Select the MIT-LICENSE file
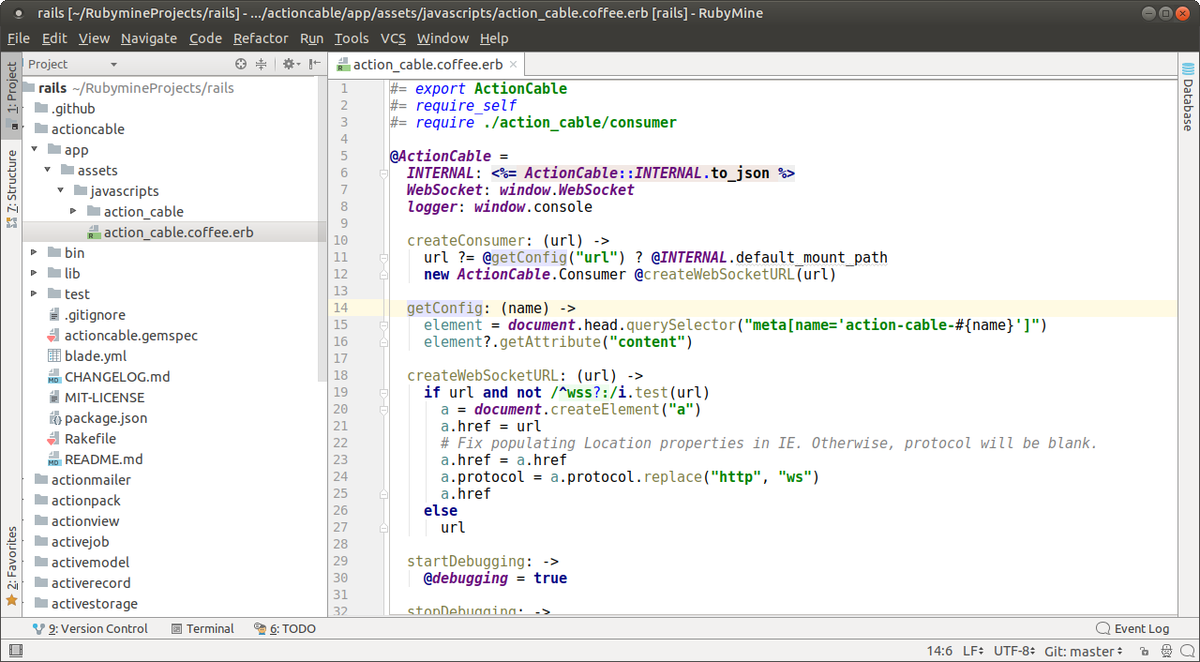1200x662 pixels. point(96,398)
